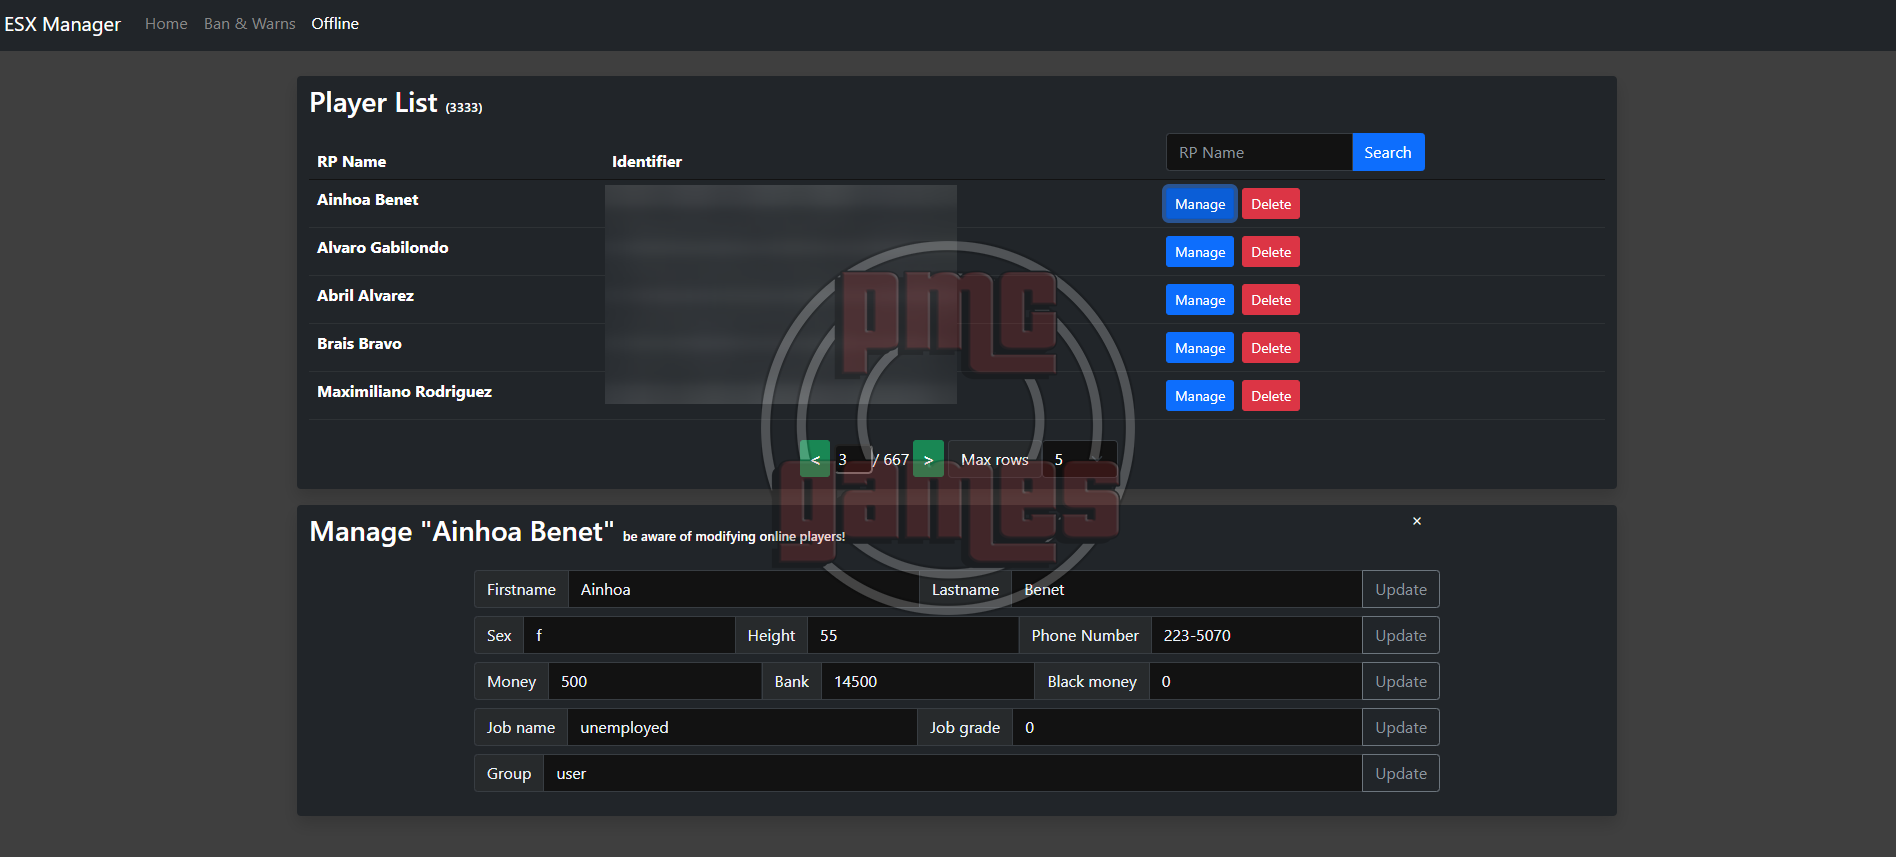The height and width of the screenshot is (857, 1896).
Task: Click the Search button
Action: [x=1388, y=152]
